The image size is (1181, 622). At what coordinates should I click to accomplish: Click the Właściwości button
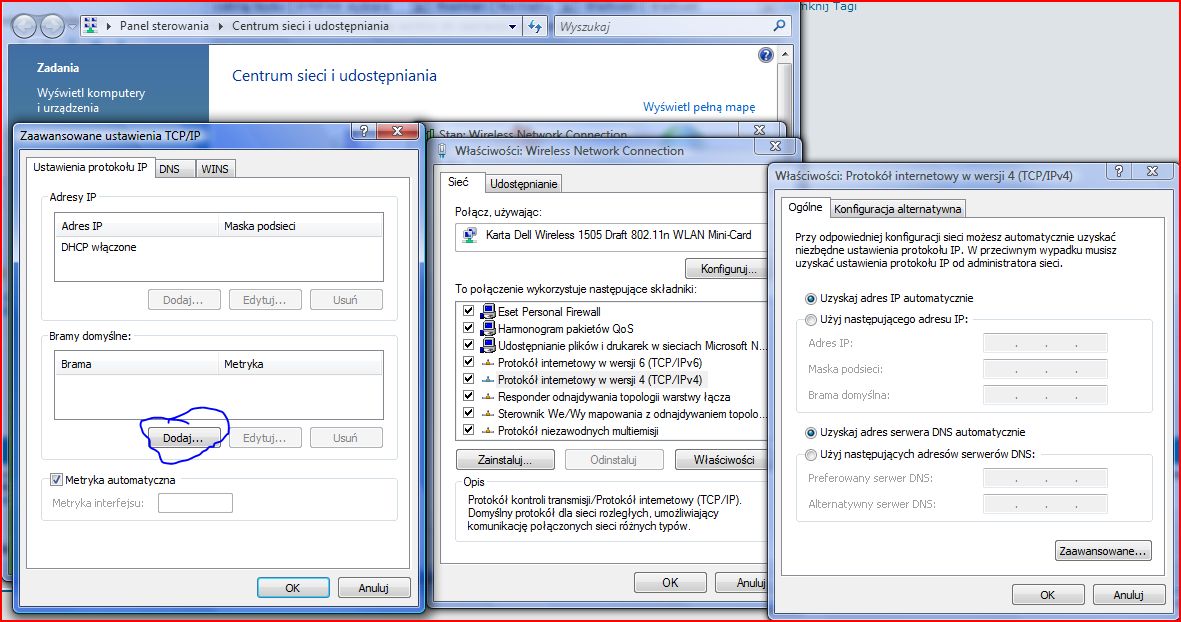[x=723, y=459]
